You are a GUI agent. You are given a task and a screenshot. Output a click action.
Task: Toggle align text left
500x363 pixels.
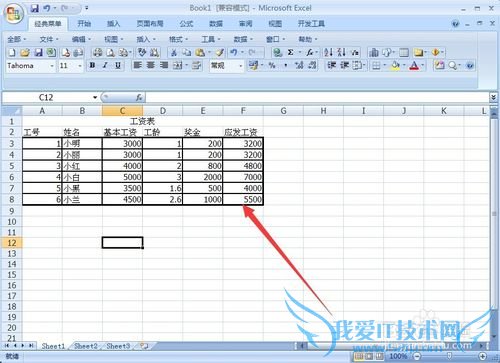[137, 65]
